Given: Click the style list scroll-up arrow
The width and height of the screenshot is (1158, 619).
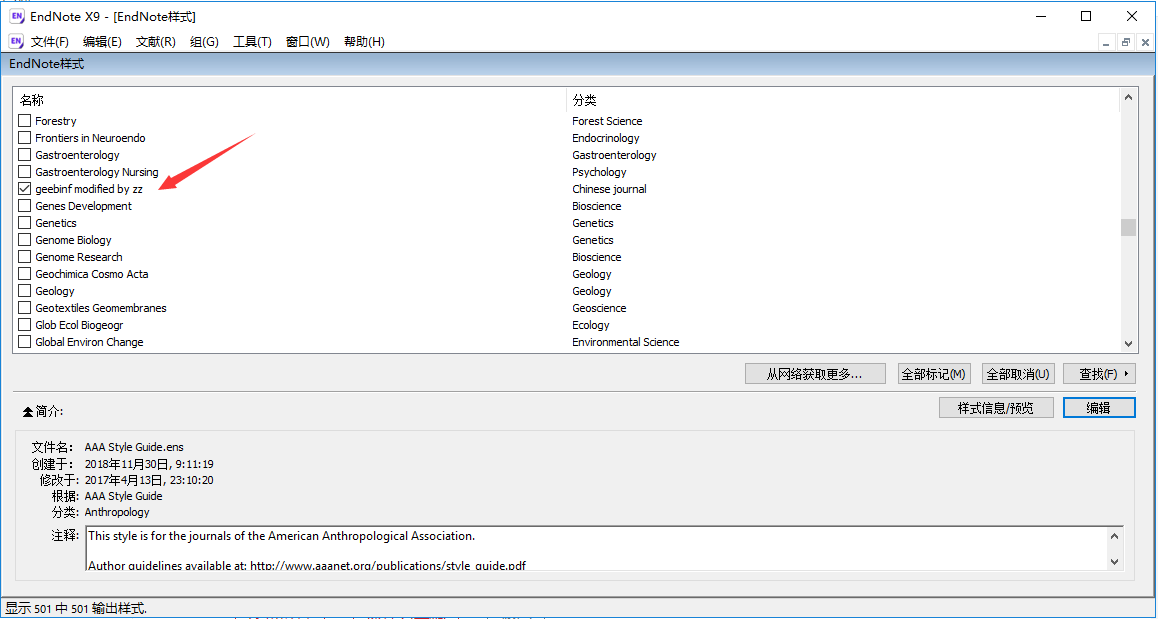Looking at the screenshot, I should click(1128, 98).
